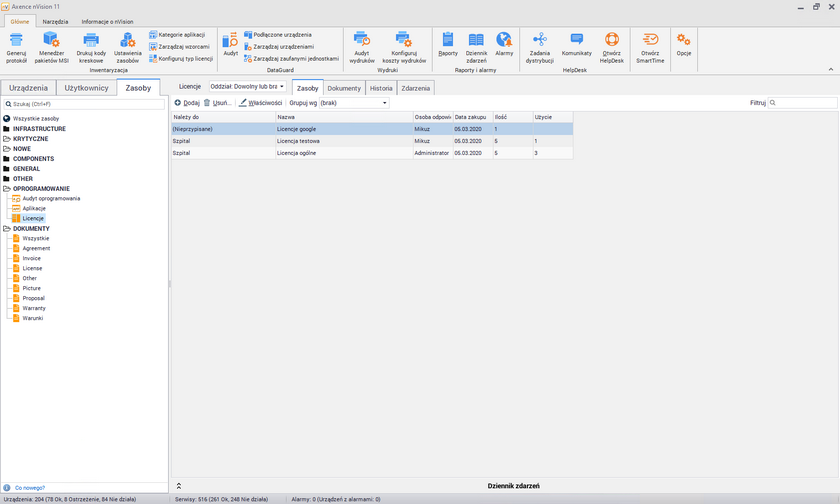Launch Otwórz HelpDesk
Screen dimensions: 840x504
[612, 40]
